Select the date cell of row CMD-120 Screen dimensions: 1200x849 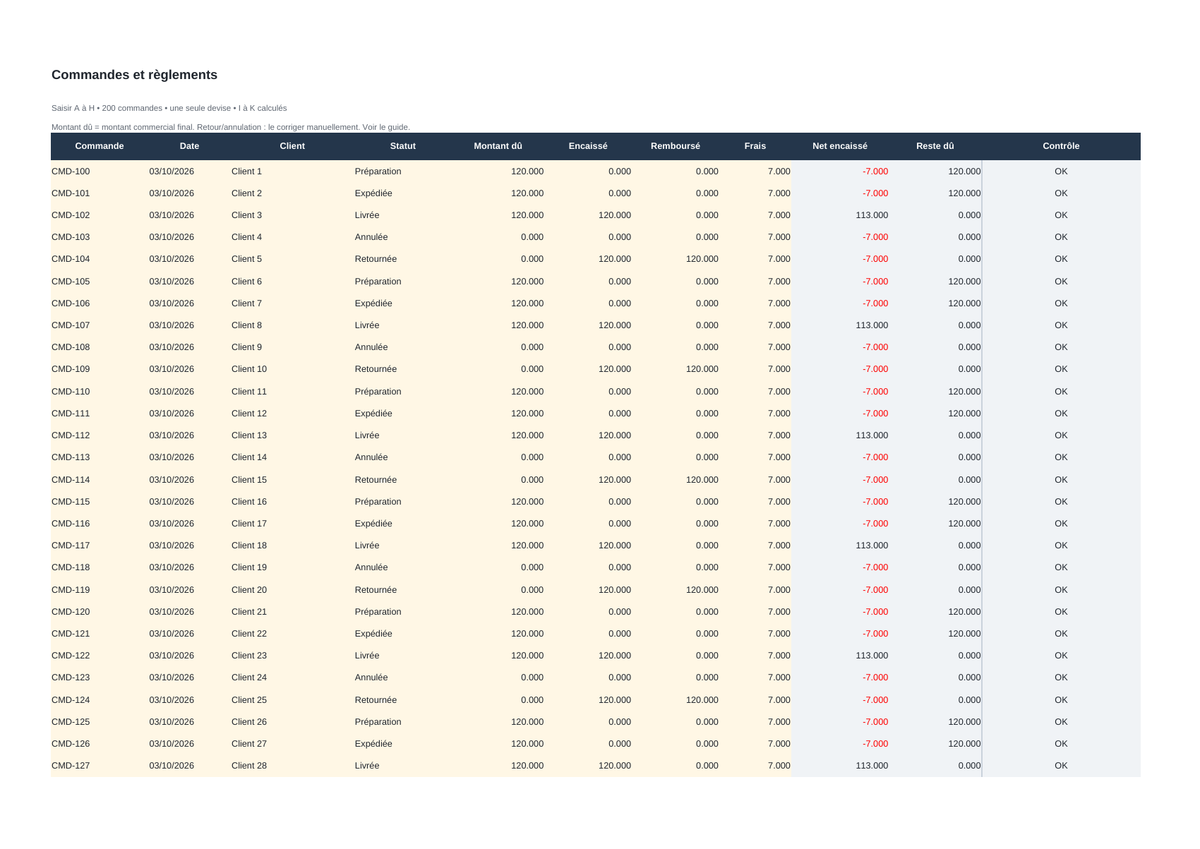(189, 612)
